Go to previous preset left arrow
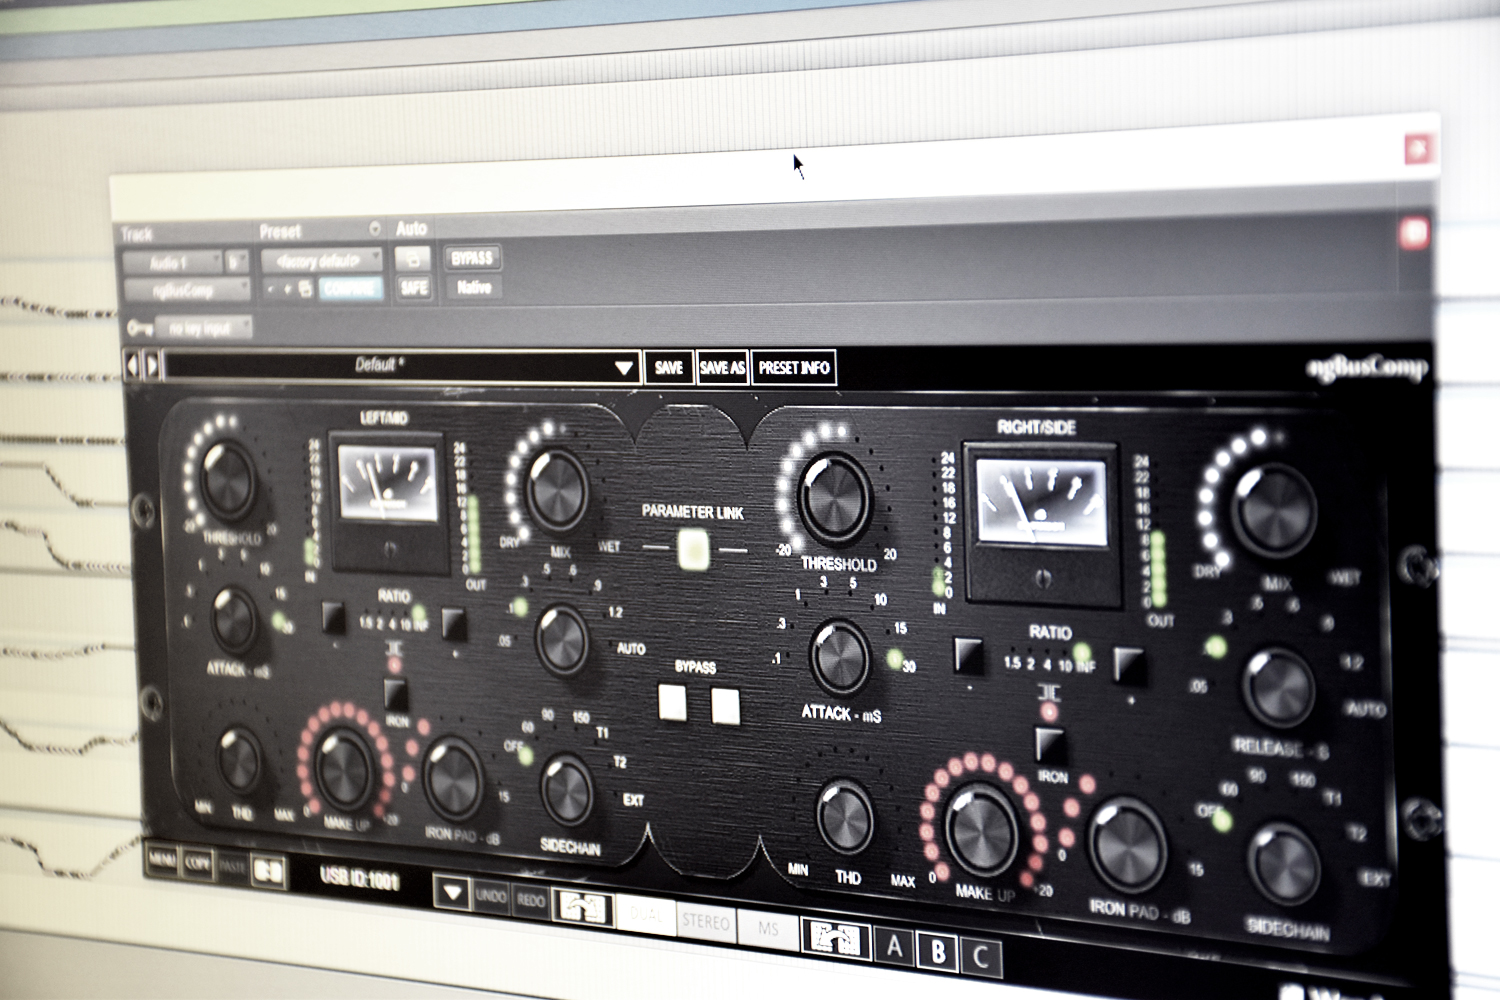The height and width of the screenshot is (1000, 1500). pyautogui.click(x=131, y=365)
